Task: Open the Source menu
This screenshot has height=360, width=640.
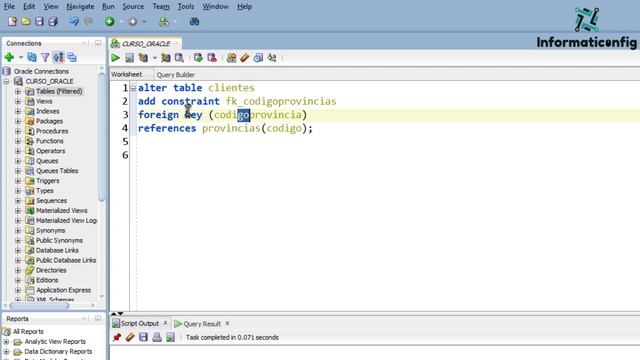Action: click(133, 7)
